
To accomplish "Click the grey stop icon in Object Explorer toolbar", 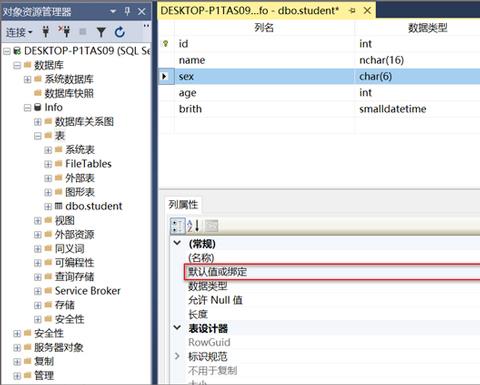I will click(83, 32).
